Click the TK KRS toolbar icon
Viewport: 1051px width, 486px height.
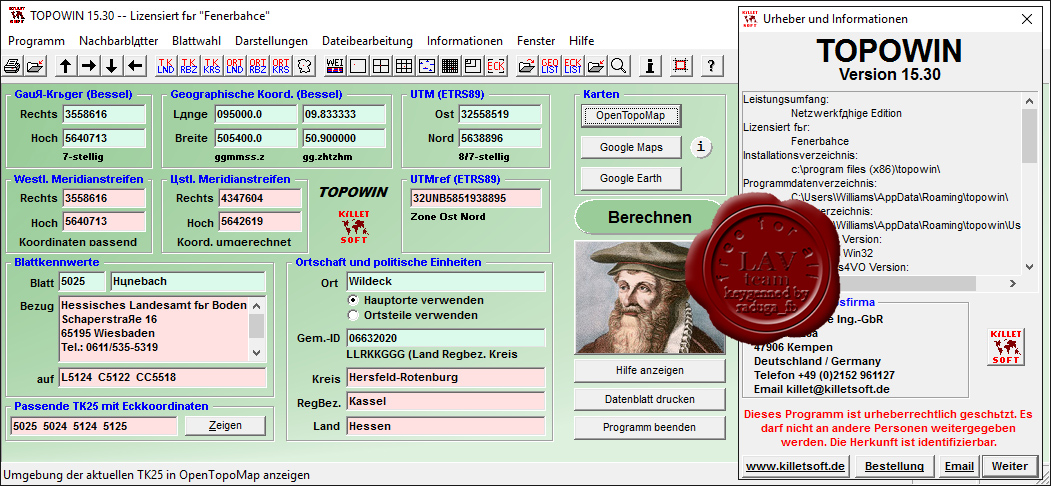tap(212, 66)
